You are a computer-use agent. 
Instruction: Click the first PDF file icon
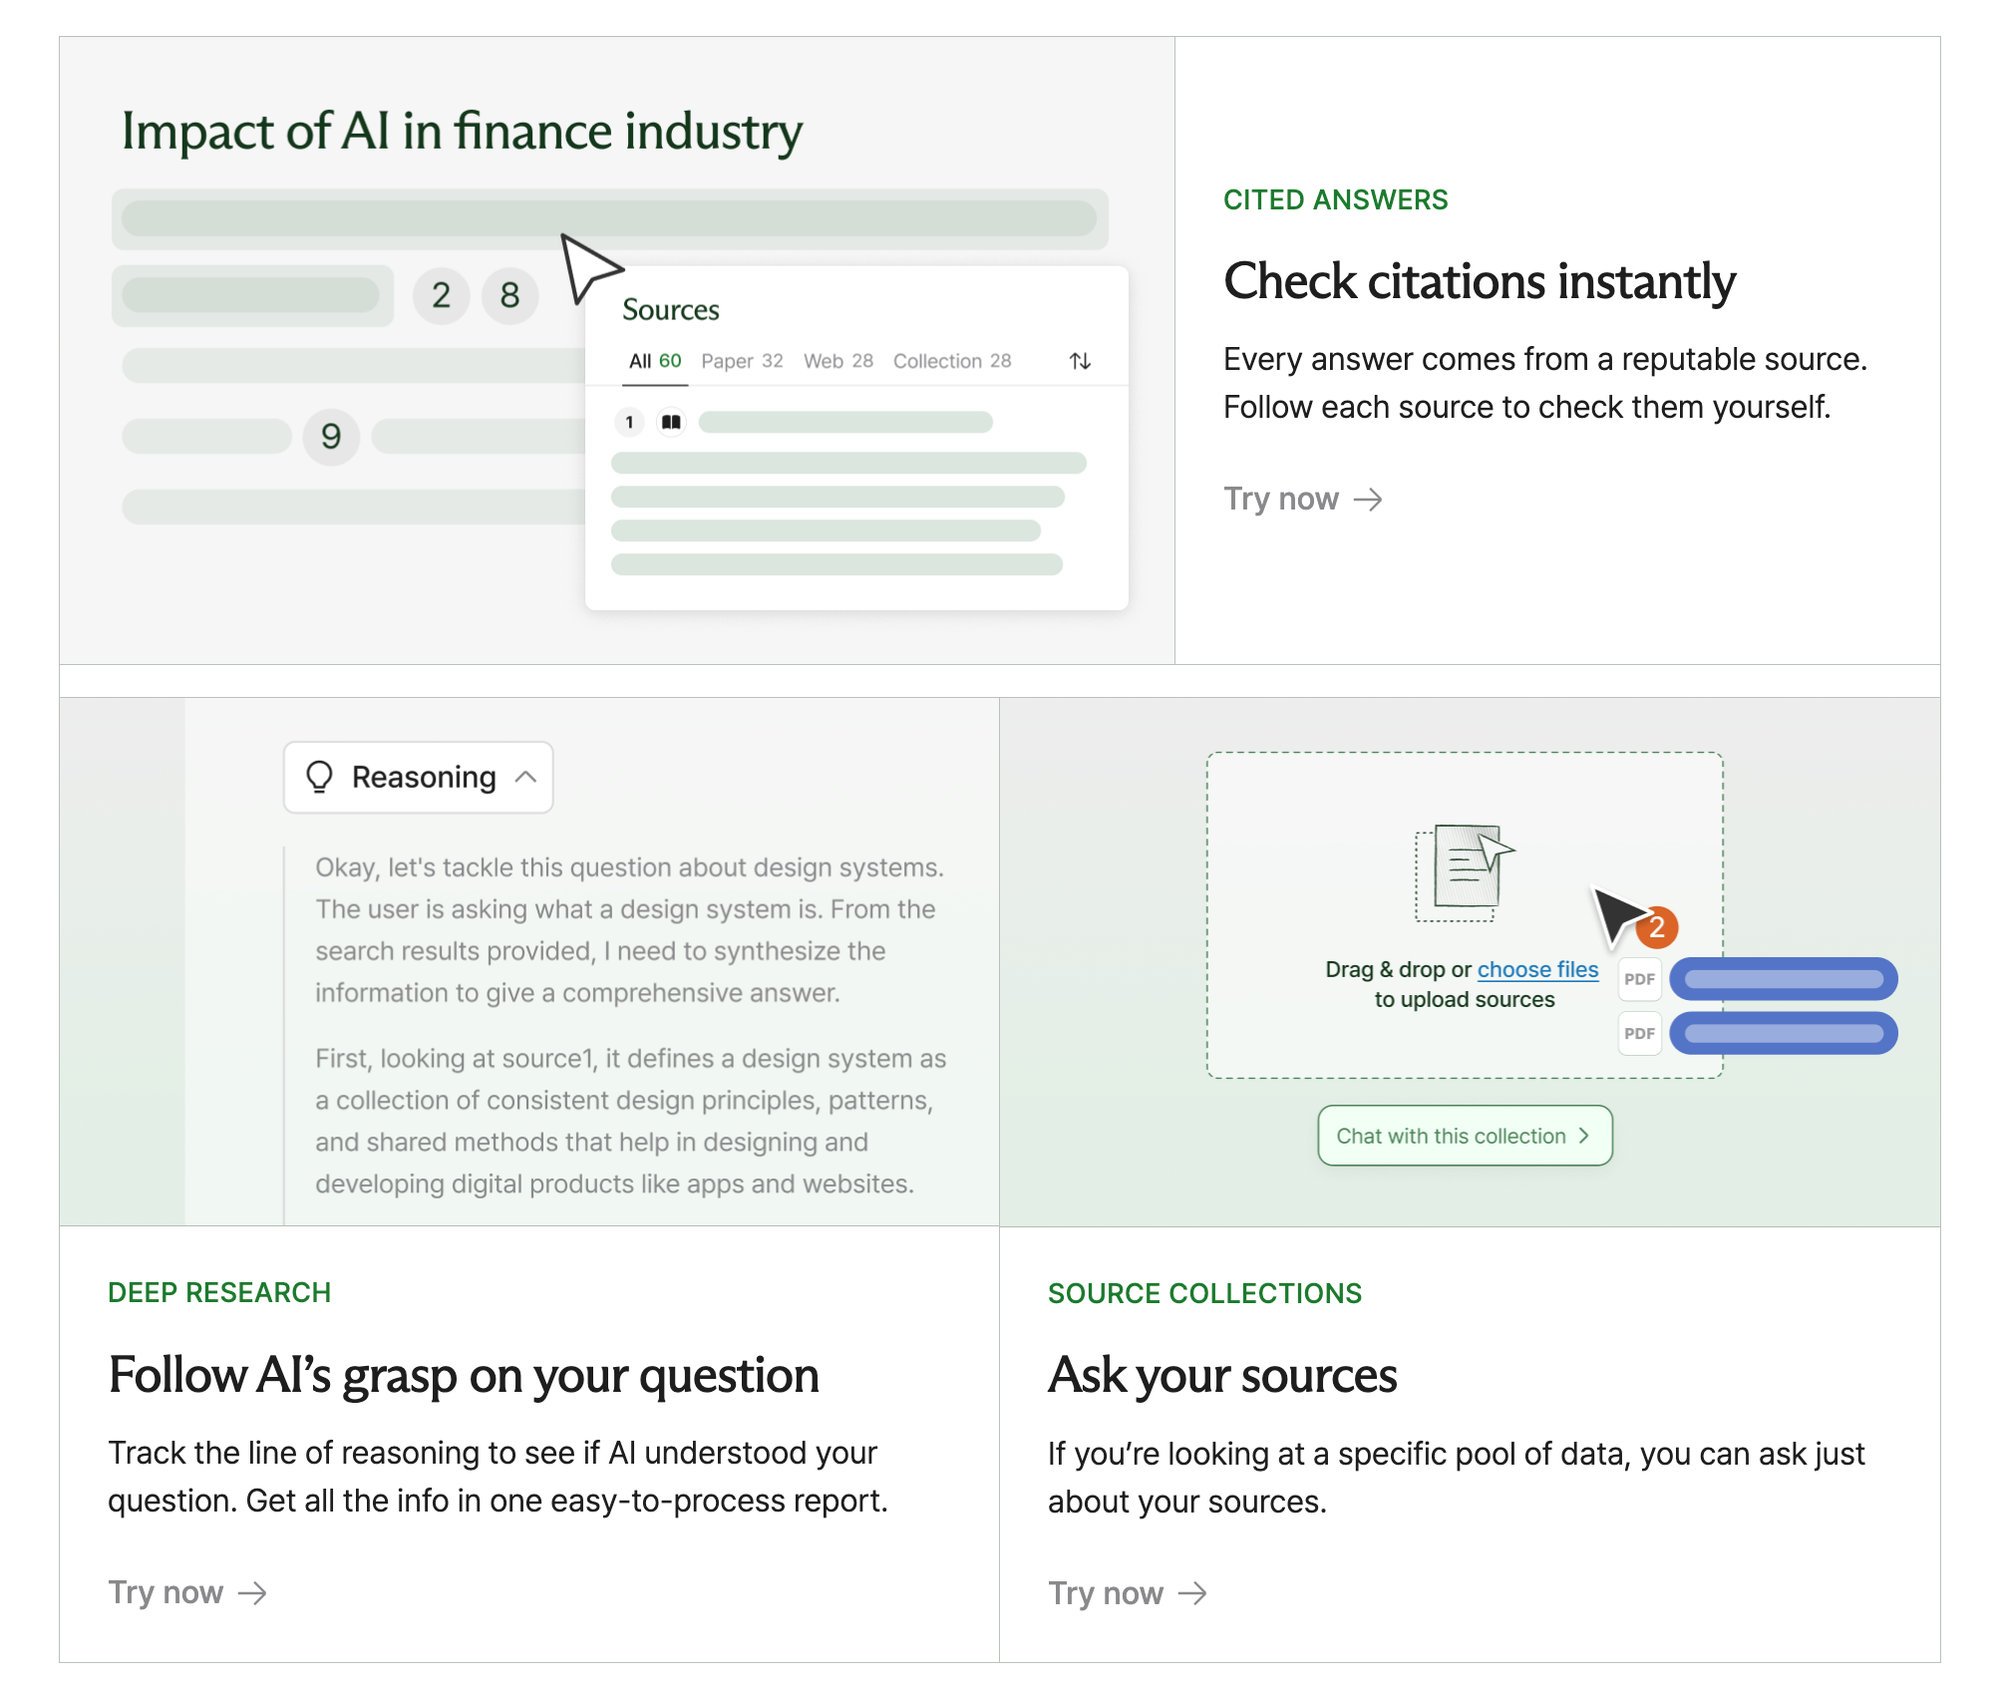coord(1638,979)
